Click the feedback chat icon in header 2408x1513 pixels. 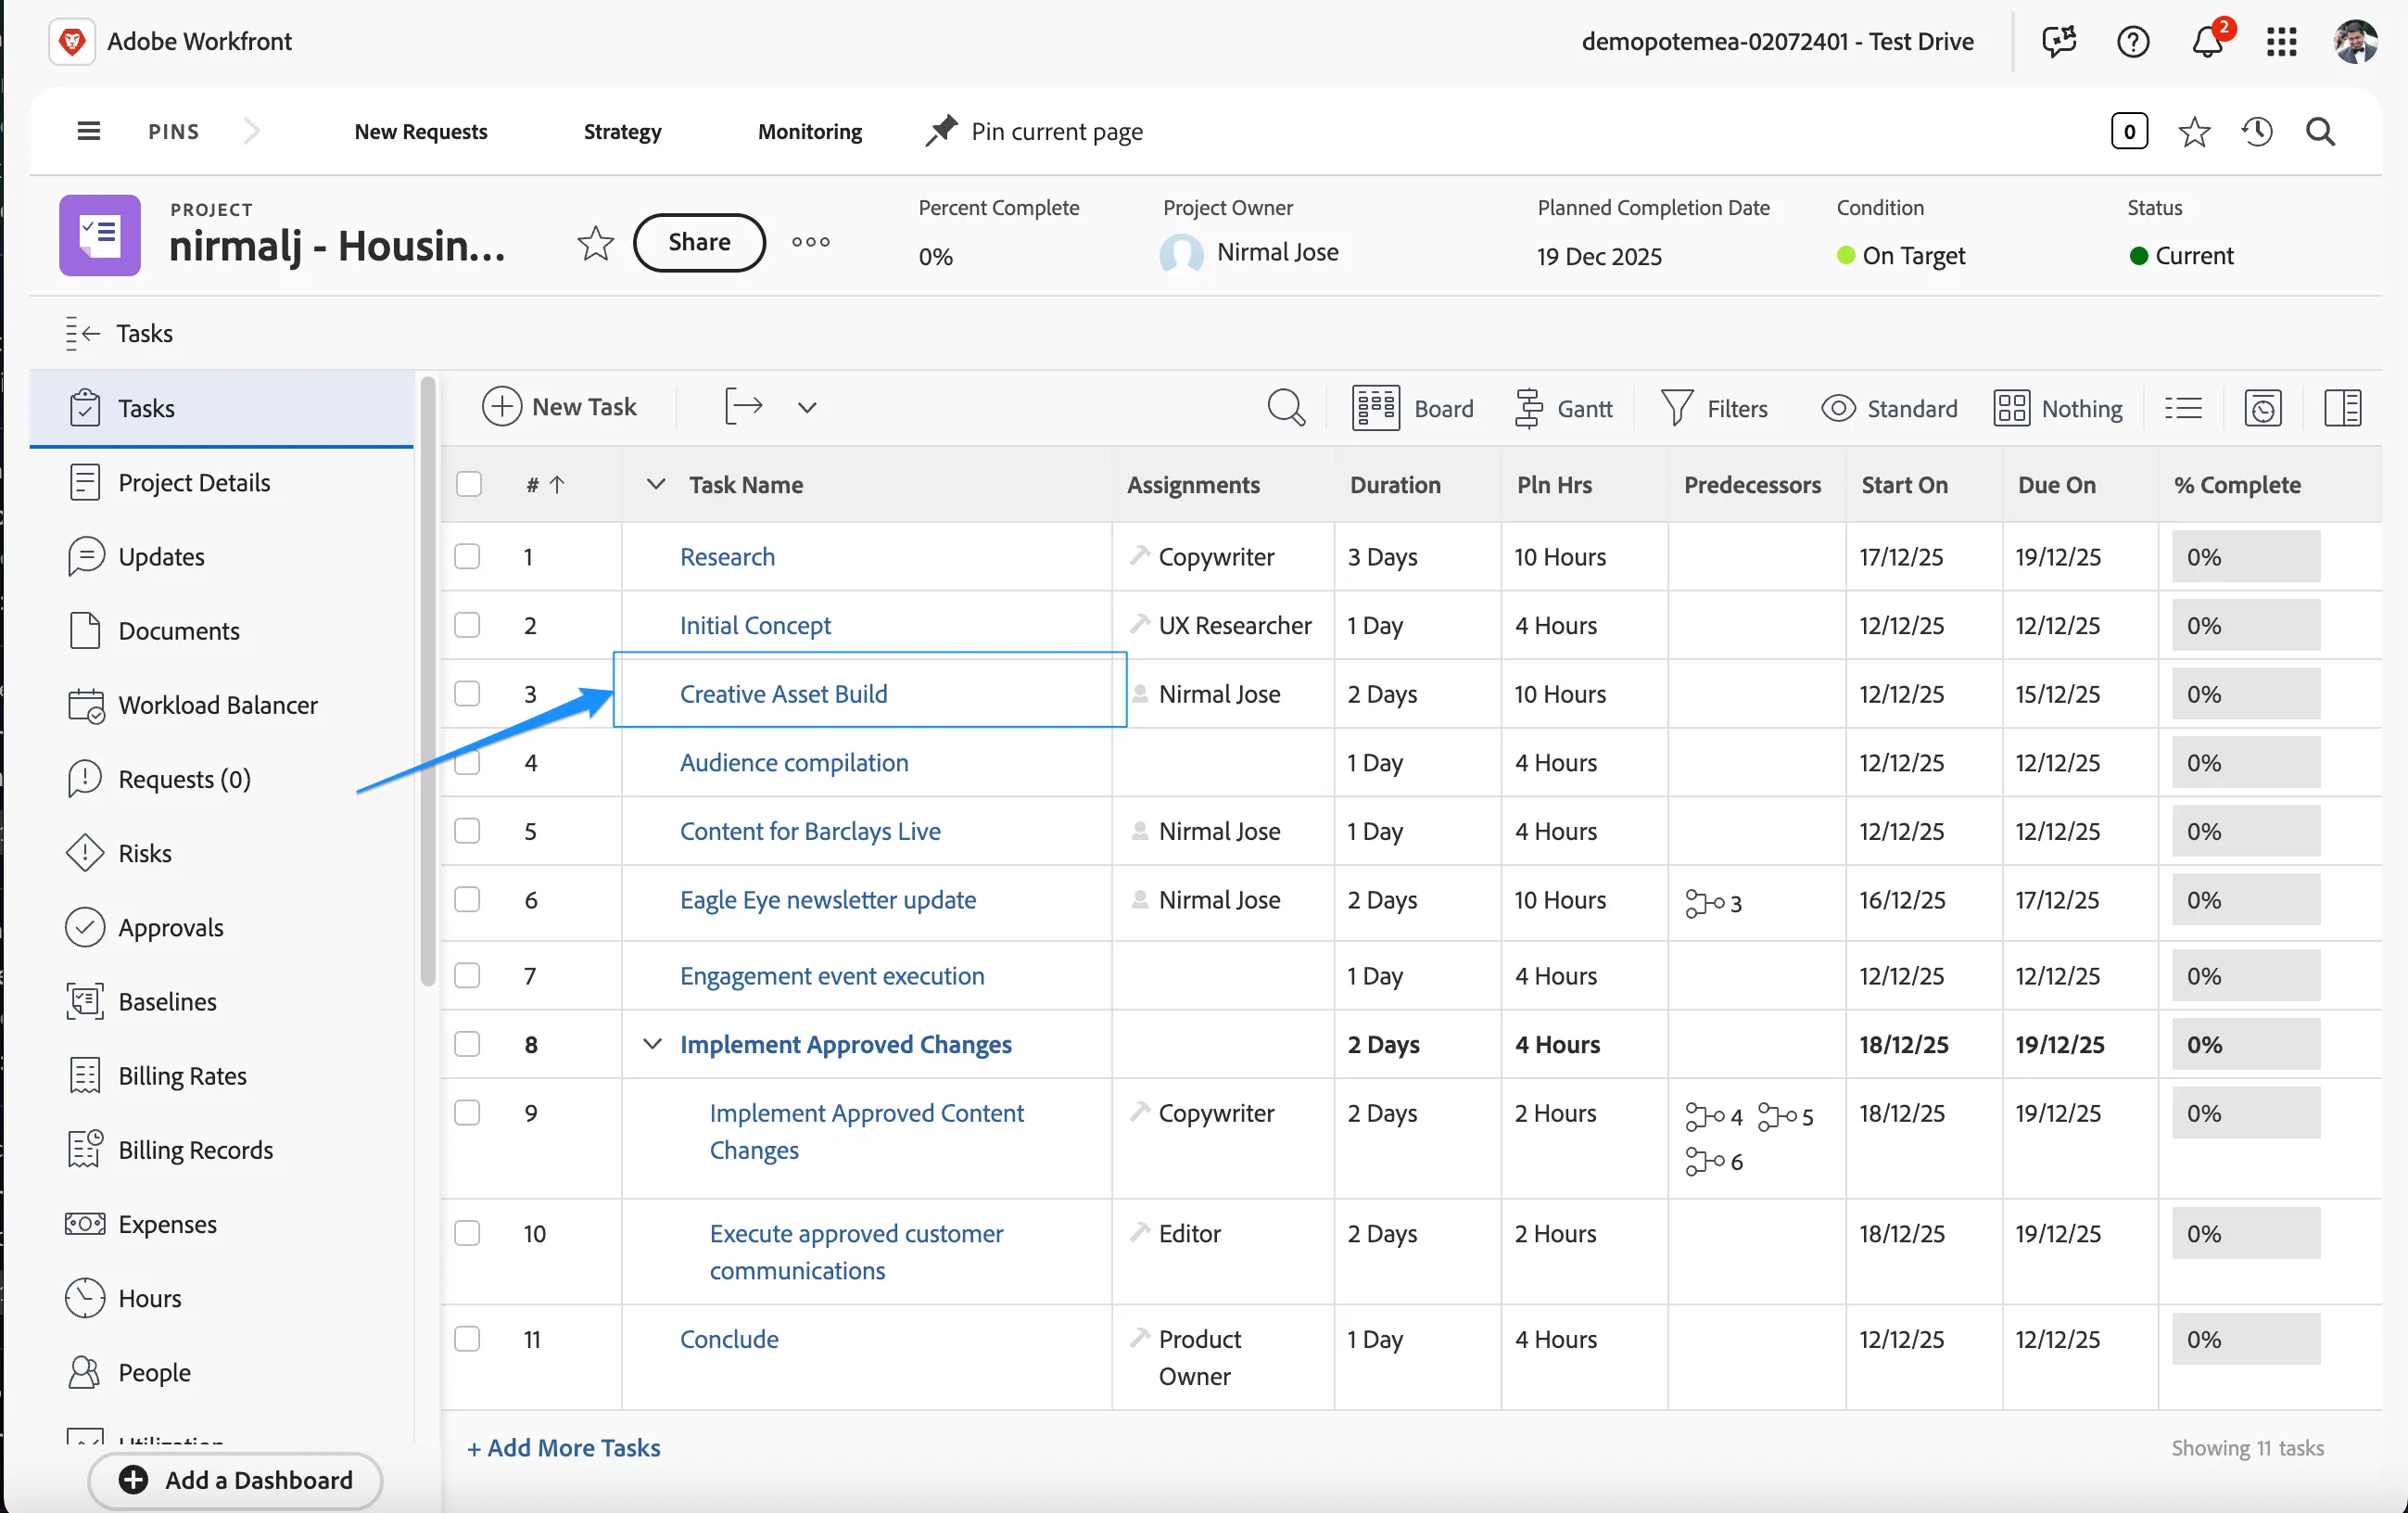[2058, 41]
